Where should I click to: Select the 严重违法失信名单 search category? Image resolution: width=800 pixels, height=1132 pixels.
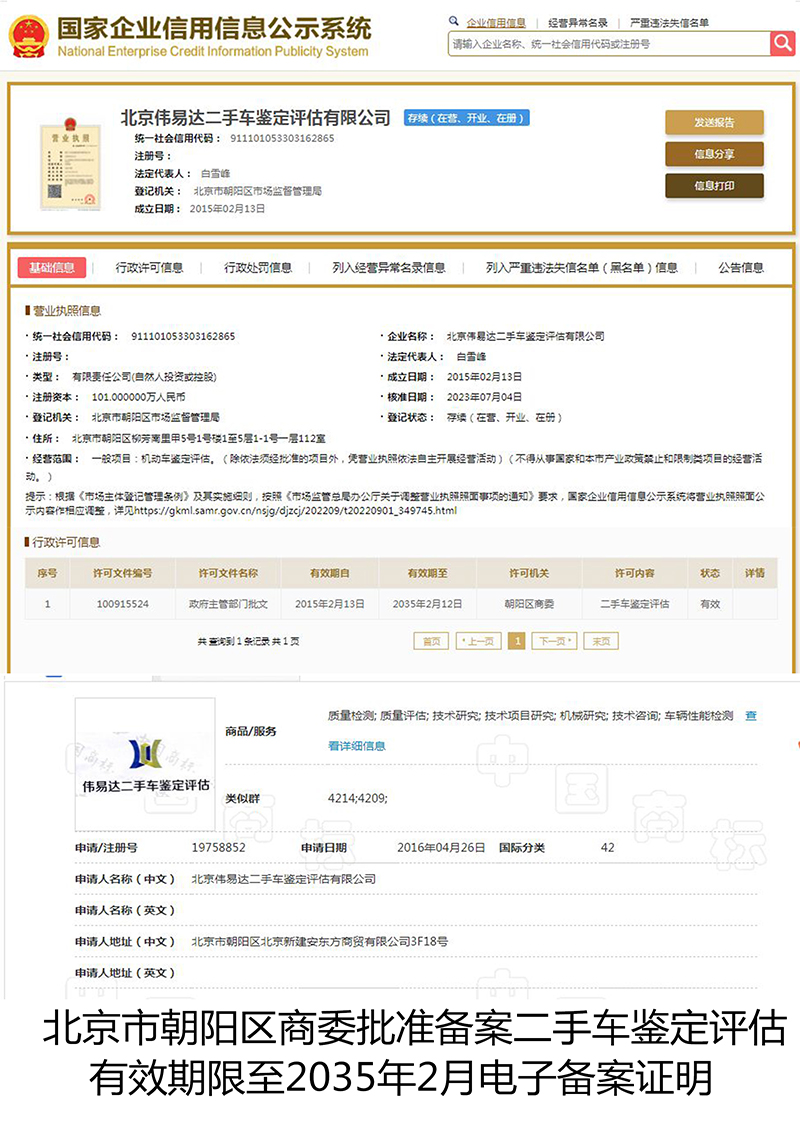669,22
